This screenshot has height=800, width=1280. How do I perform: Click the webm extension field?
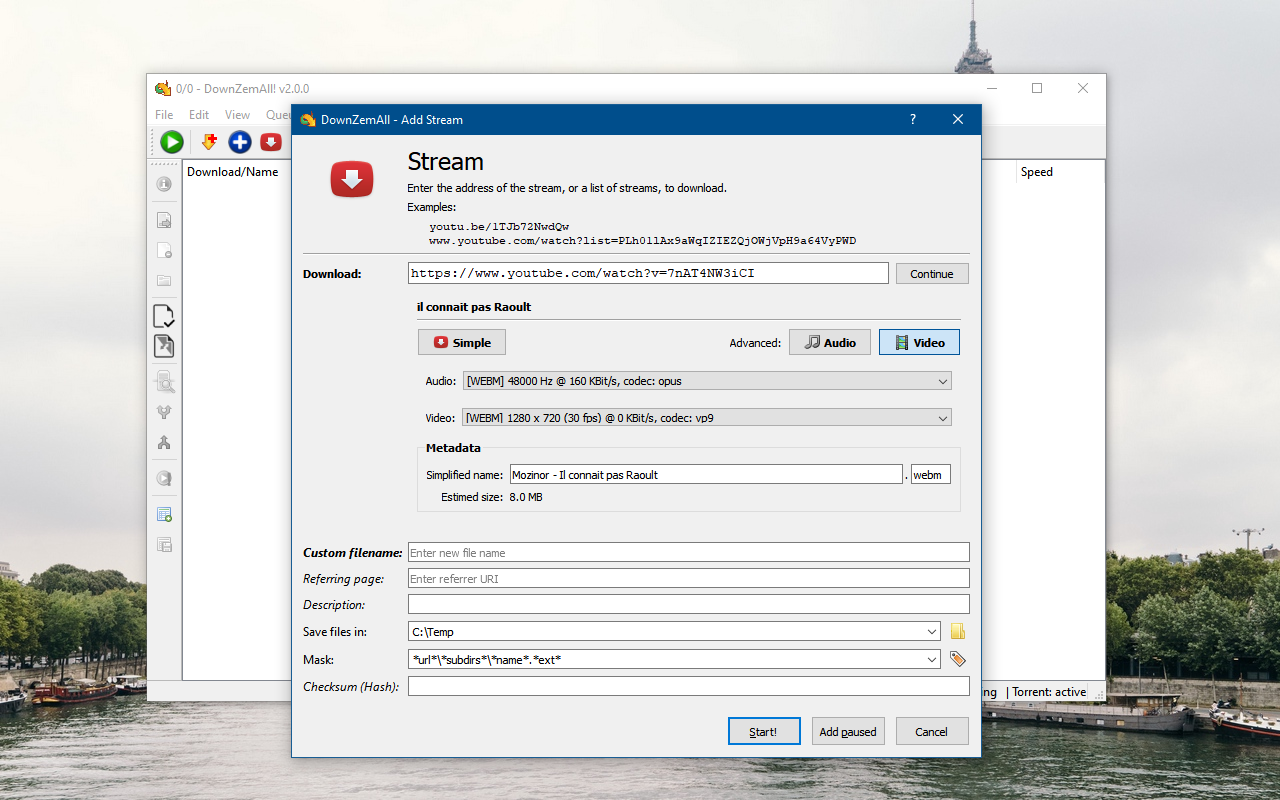tap(930, 474)
